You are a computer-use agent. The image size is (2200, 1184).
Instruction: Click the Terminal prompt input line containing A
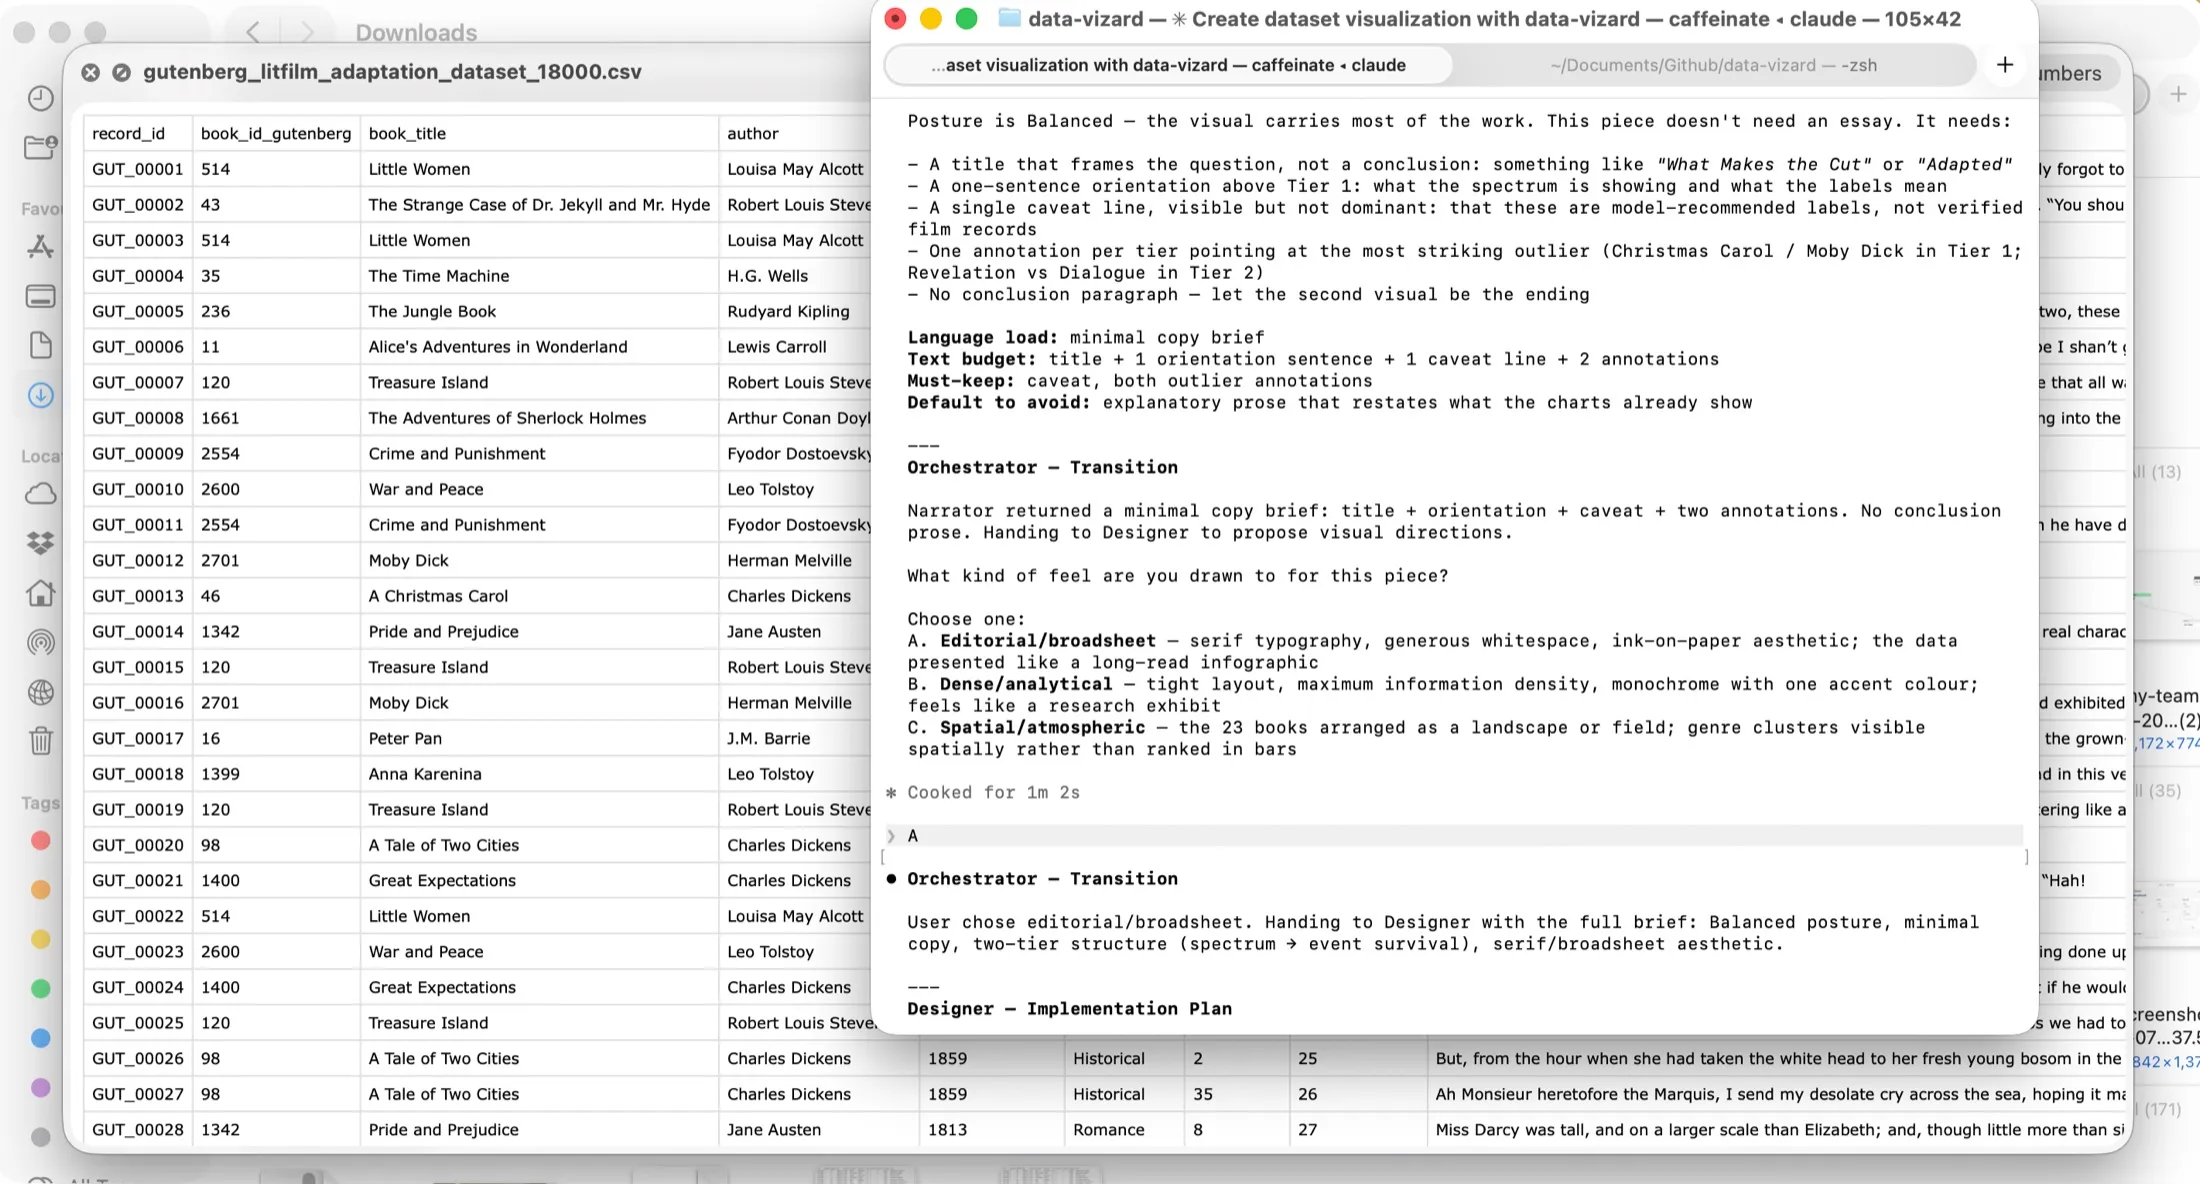[1454, 836]
